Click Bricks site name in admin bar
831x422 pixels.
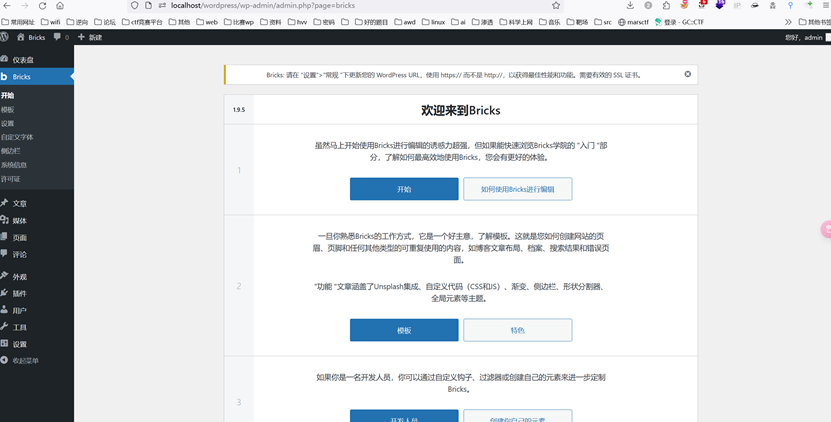[31, 37]
